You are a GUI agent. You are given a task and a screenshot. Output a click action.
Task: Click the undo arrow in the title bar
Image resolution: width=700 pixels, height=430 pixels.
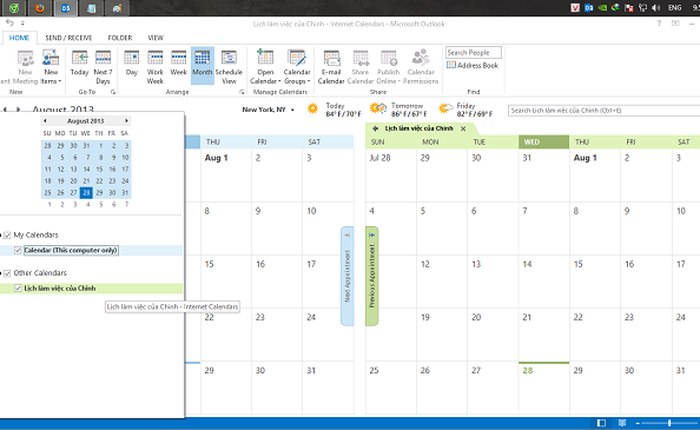click(x=10, y=22)
